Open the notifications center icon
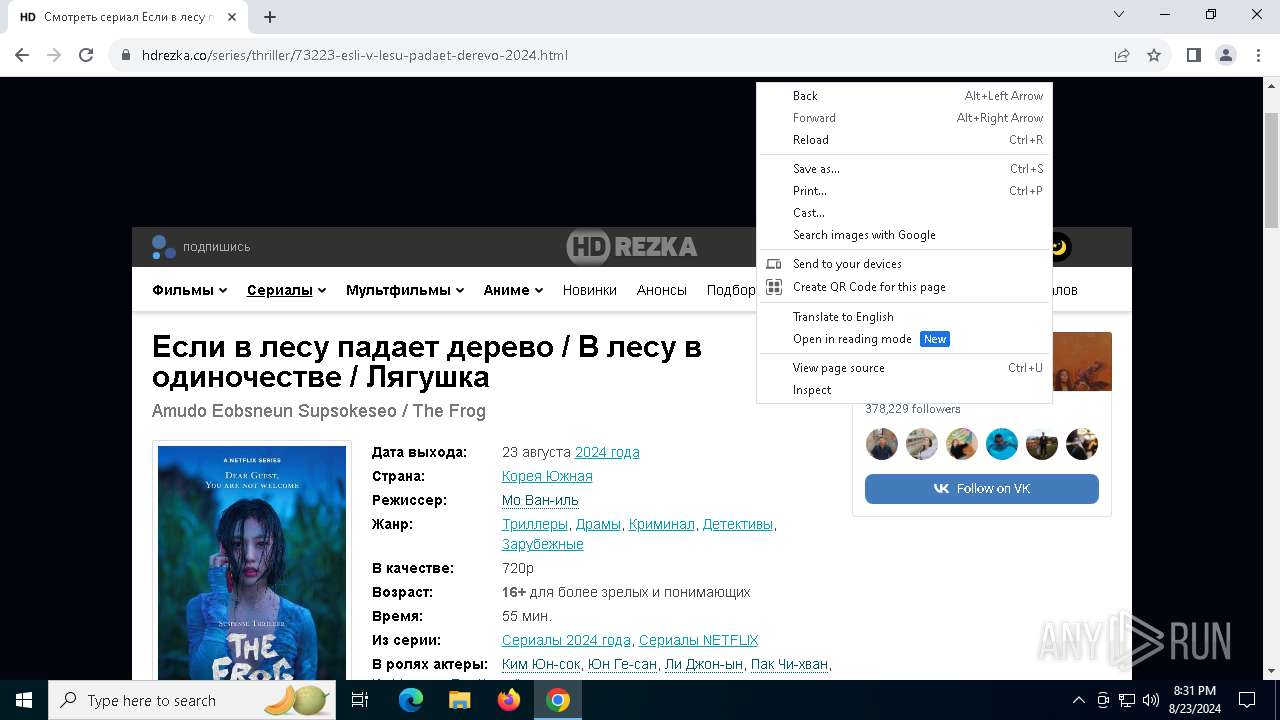This screenshot has width=1280, height=720. point(1247,700)
